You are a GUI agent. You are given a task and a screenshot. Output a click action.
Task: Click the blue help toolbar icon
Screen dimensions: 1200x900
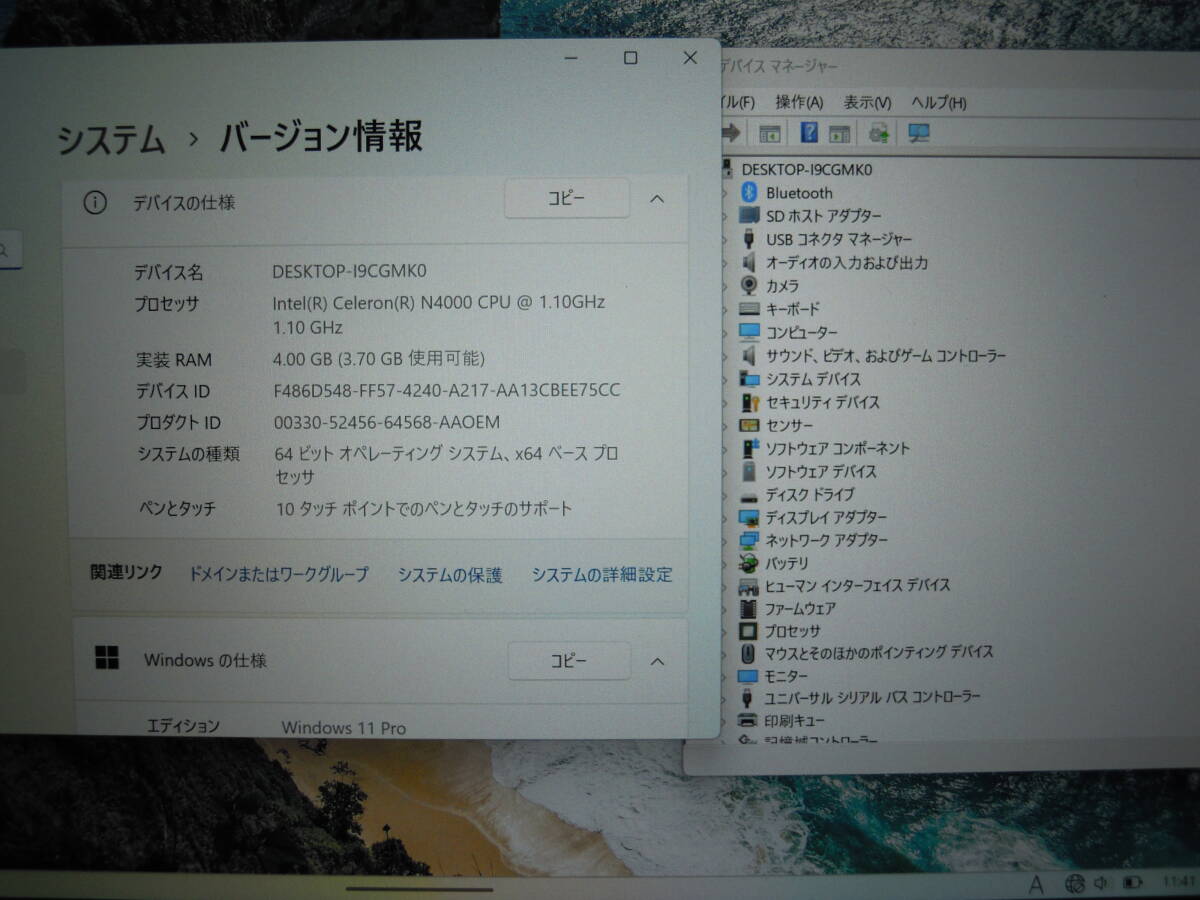click(x=810, y=132)
